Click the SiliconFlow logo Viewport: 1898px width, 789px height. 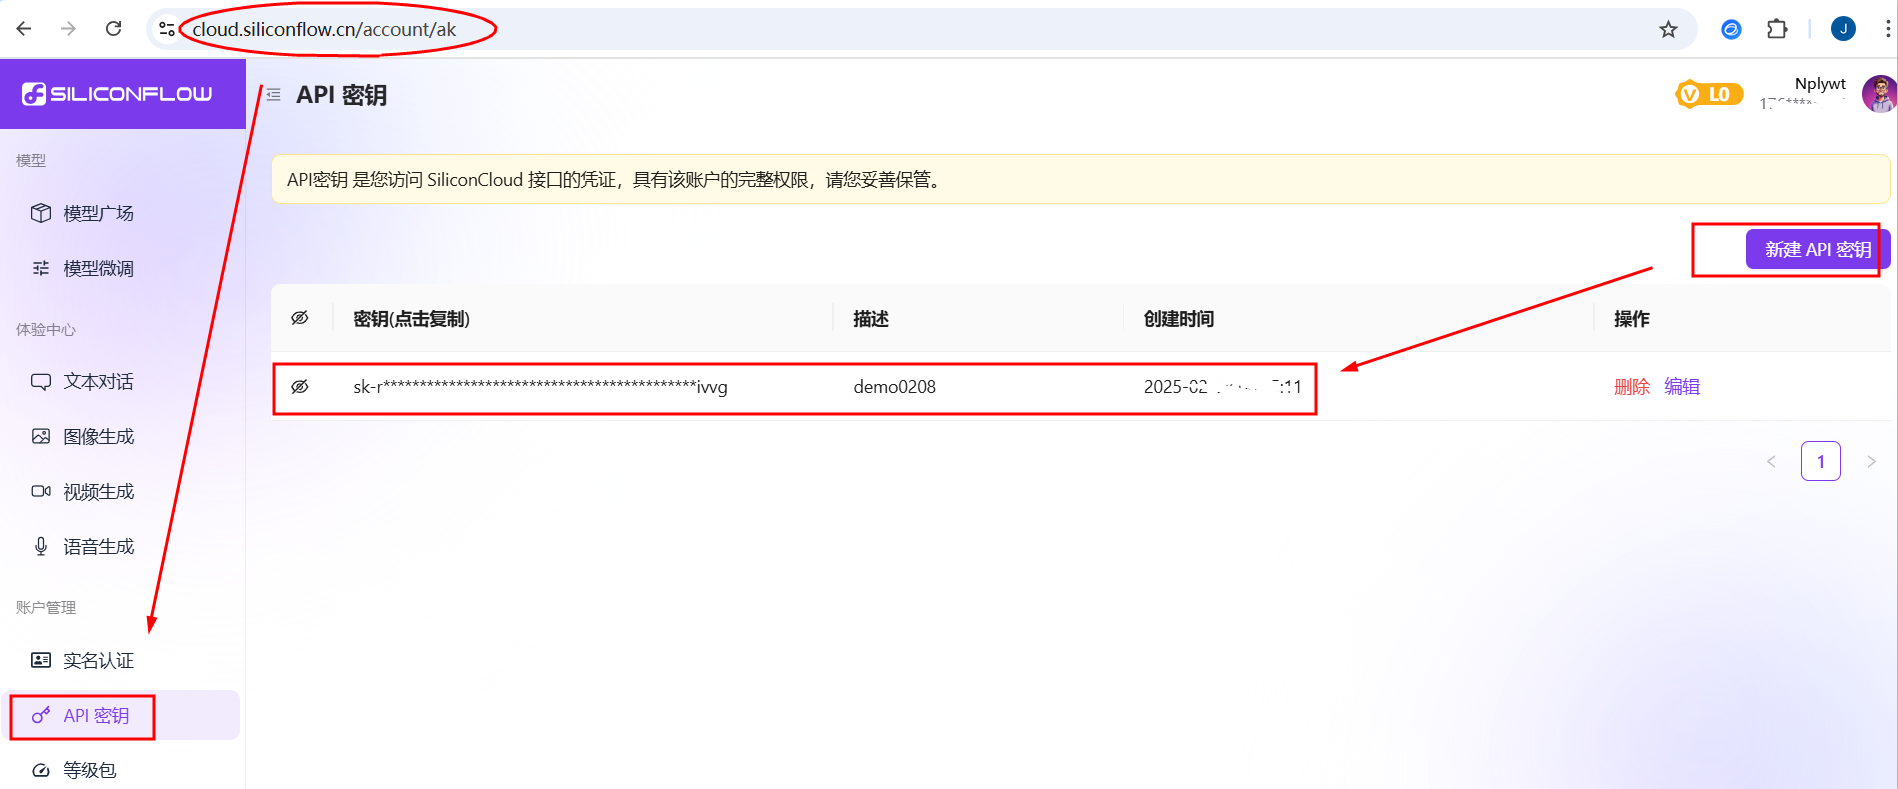point(117,94)
